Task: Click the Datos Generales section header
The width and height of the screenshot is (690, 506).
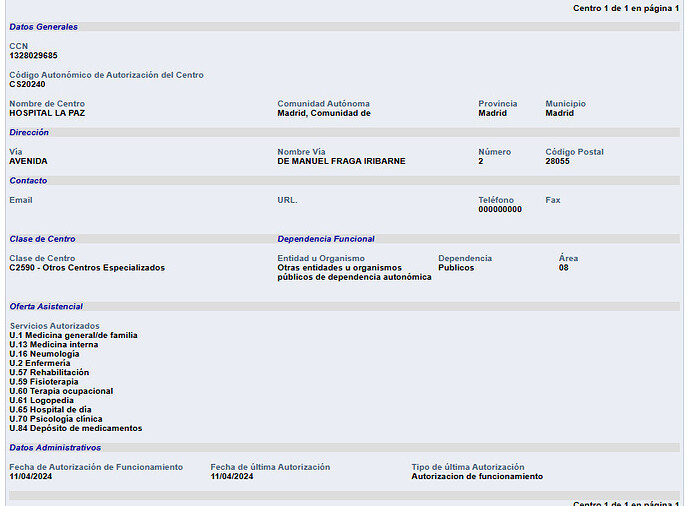Action: [x=43, y=27]
